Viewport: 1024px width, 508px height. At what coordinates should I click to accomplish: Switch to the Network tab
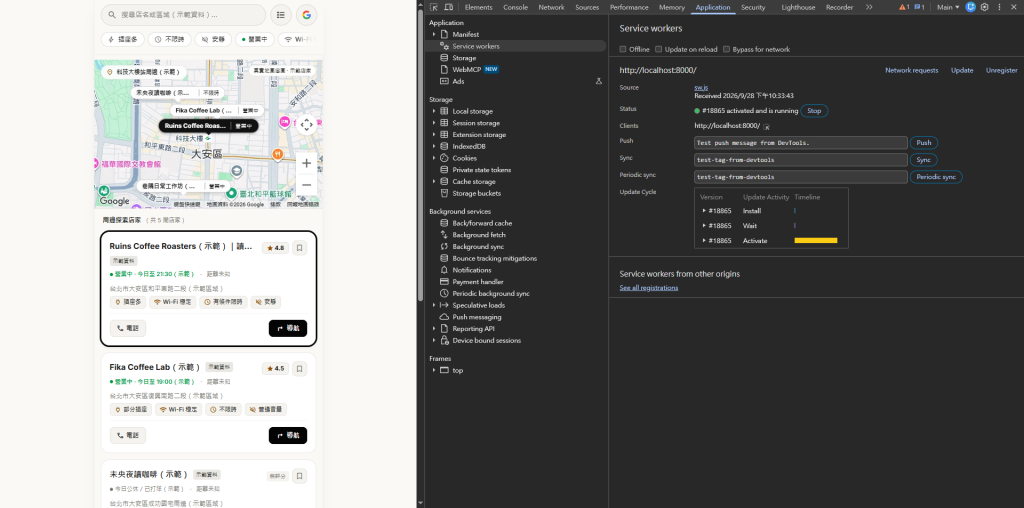(551, 7)
